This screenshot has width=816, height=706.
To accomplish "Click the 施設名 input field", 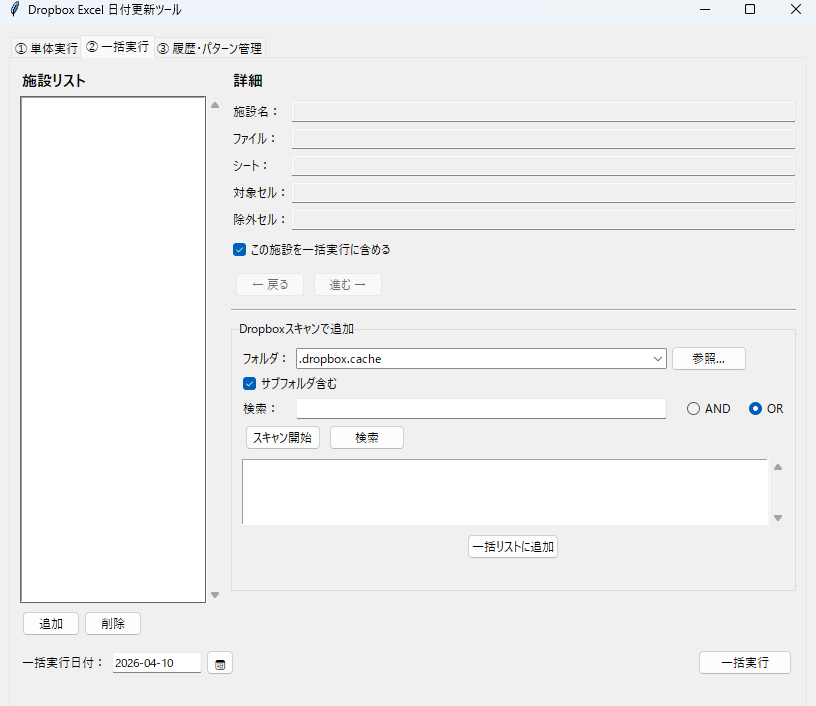I will pos(543,111).
